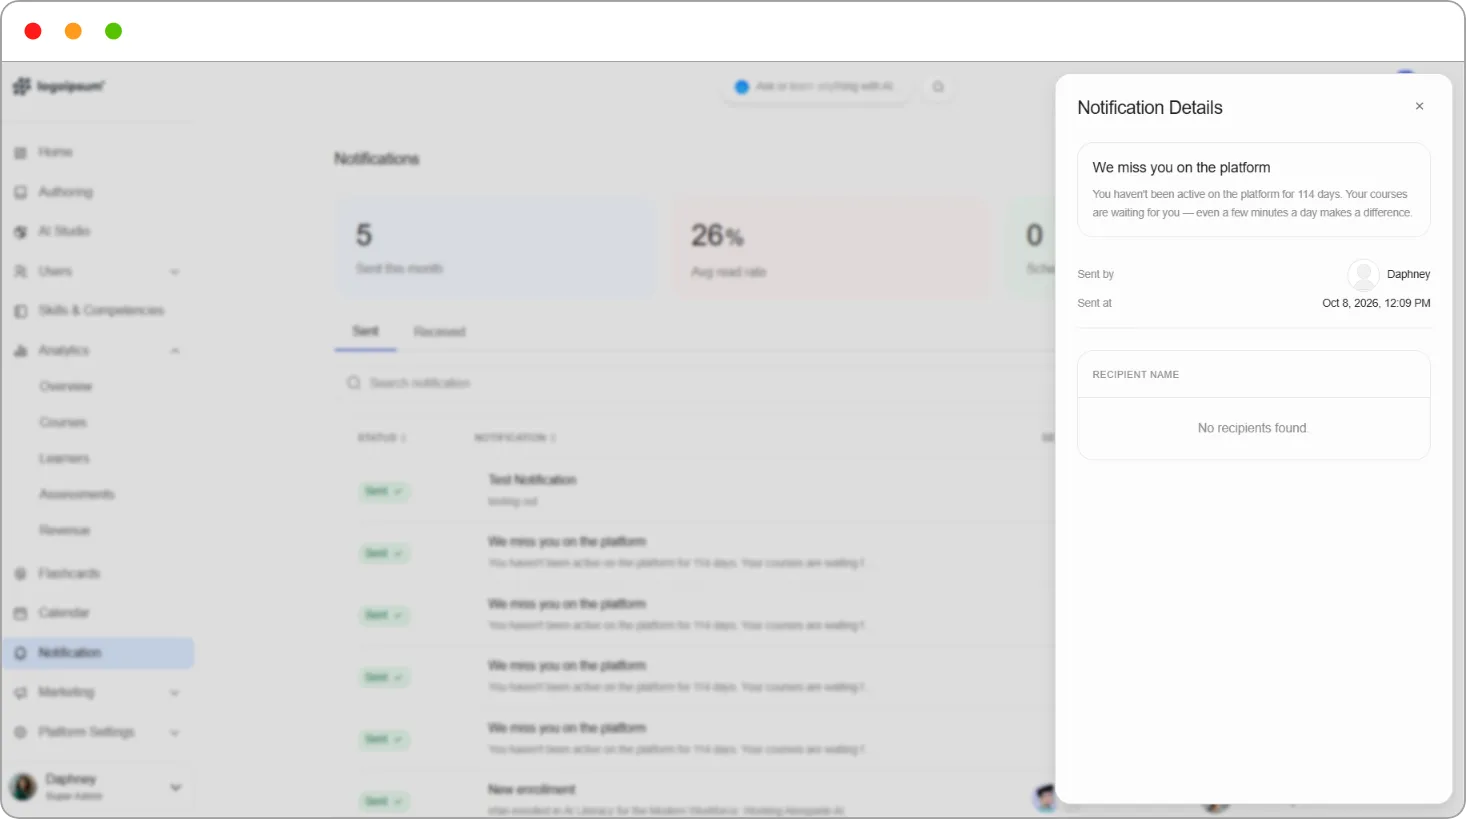Open Analytics Overview subitem
Image resolution: width=1466 pixels, height=819 pixels.
click(66, 387)
